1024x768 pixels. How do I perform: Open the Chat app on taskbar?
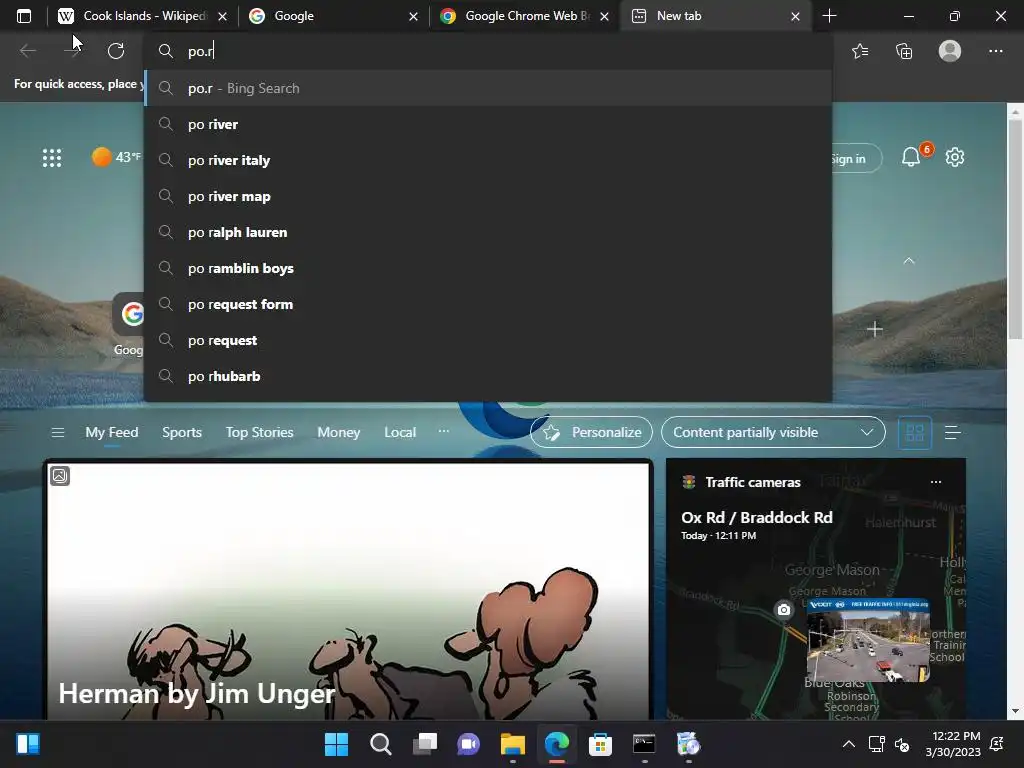pos(468,744)
